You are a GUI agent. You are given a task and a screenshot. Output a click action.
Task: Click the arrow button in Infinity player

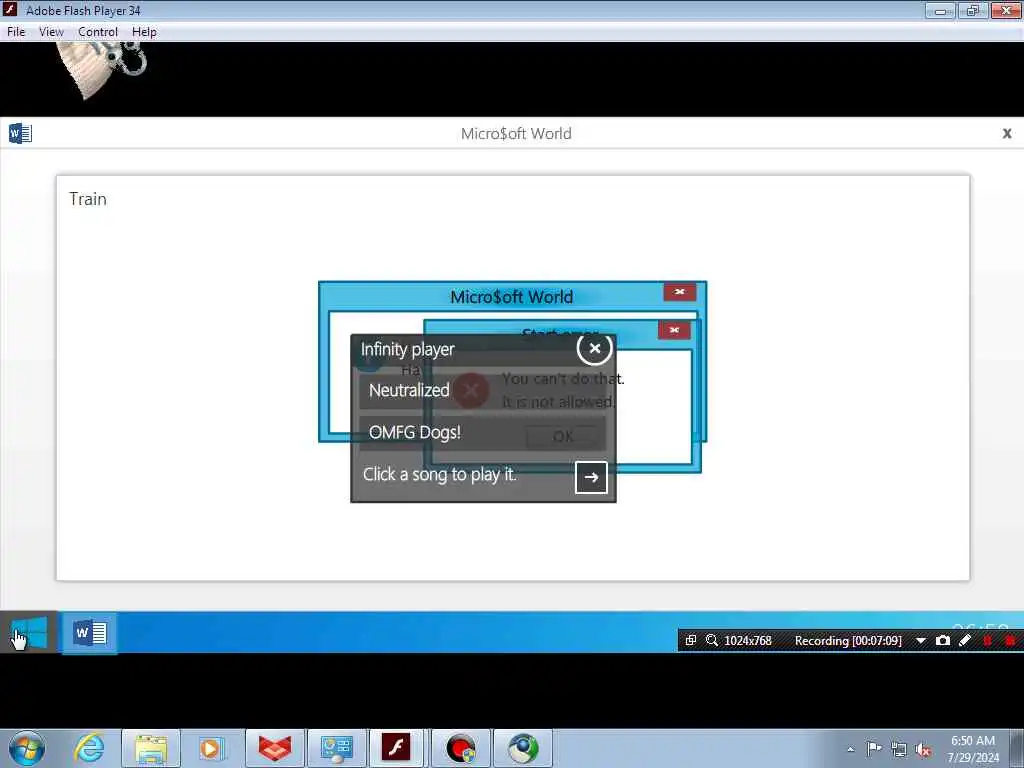tap(591, 477)
